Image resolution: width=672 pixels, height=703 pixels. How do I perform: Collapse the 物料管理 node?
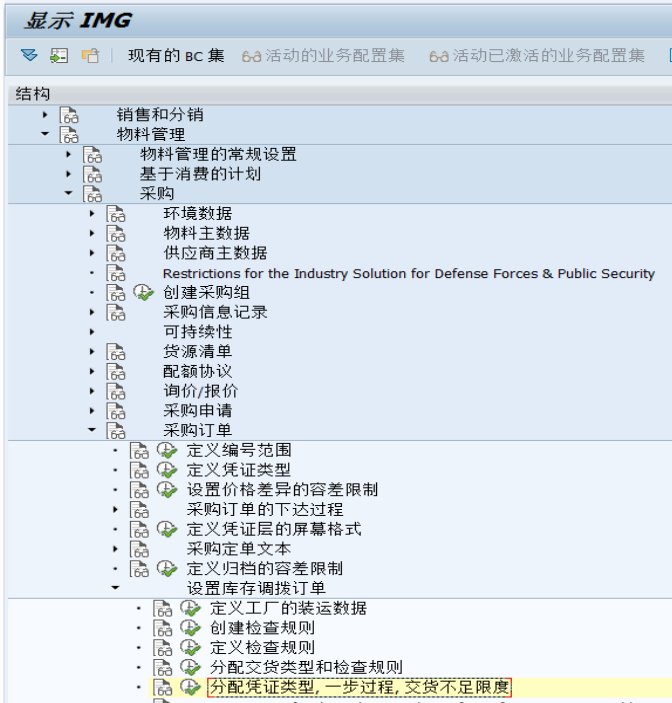tap(45, 134)
